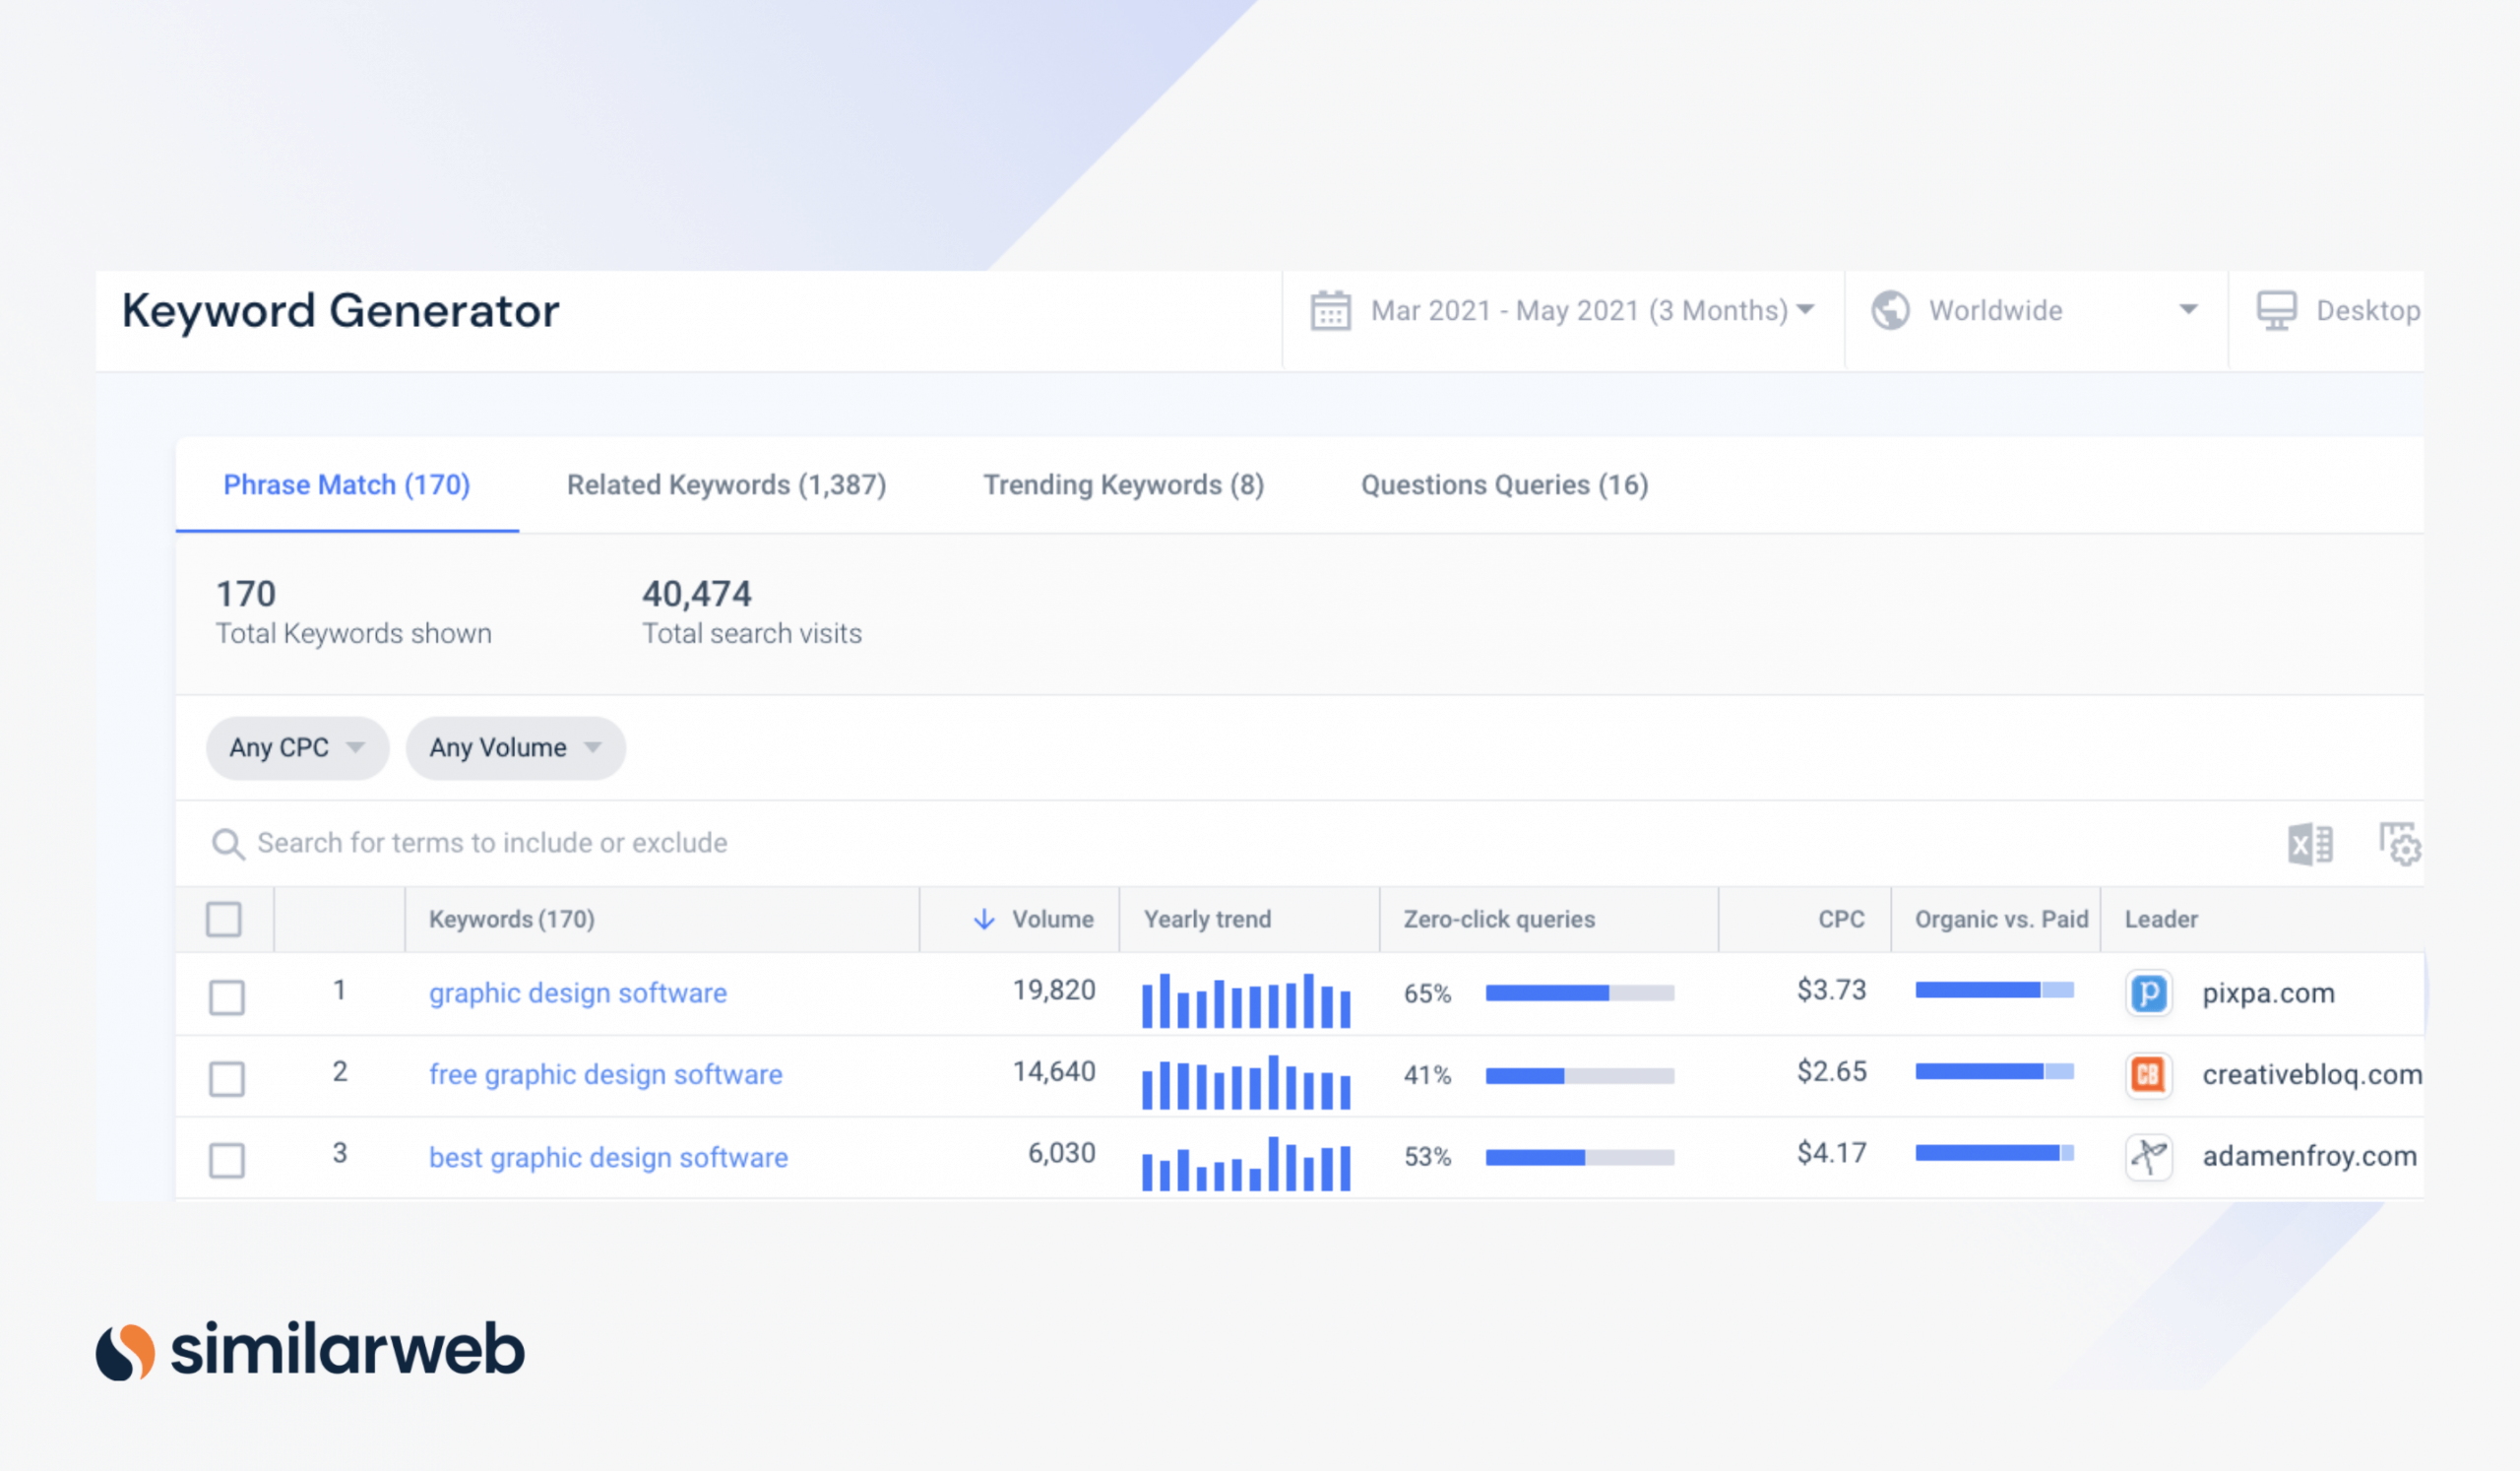Click the desktop device icon
Image resolution: width=2520 pixels, height=1471 pixels.
[2277, 312]
